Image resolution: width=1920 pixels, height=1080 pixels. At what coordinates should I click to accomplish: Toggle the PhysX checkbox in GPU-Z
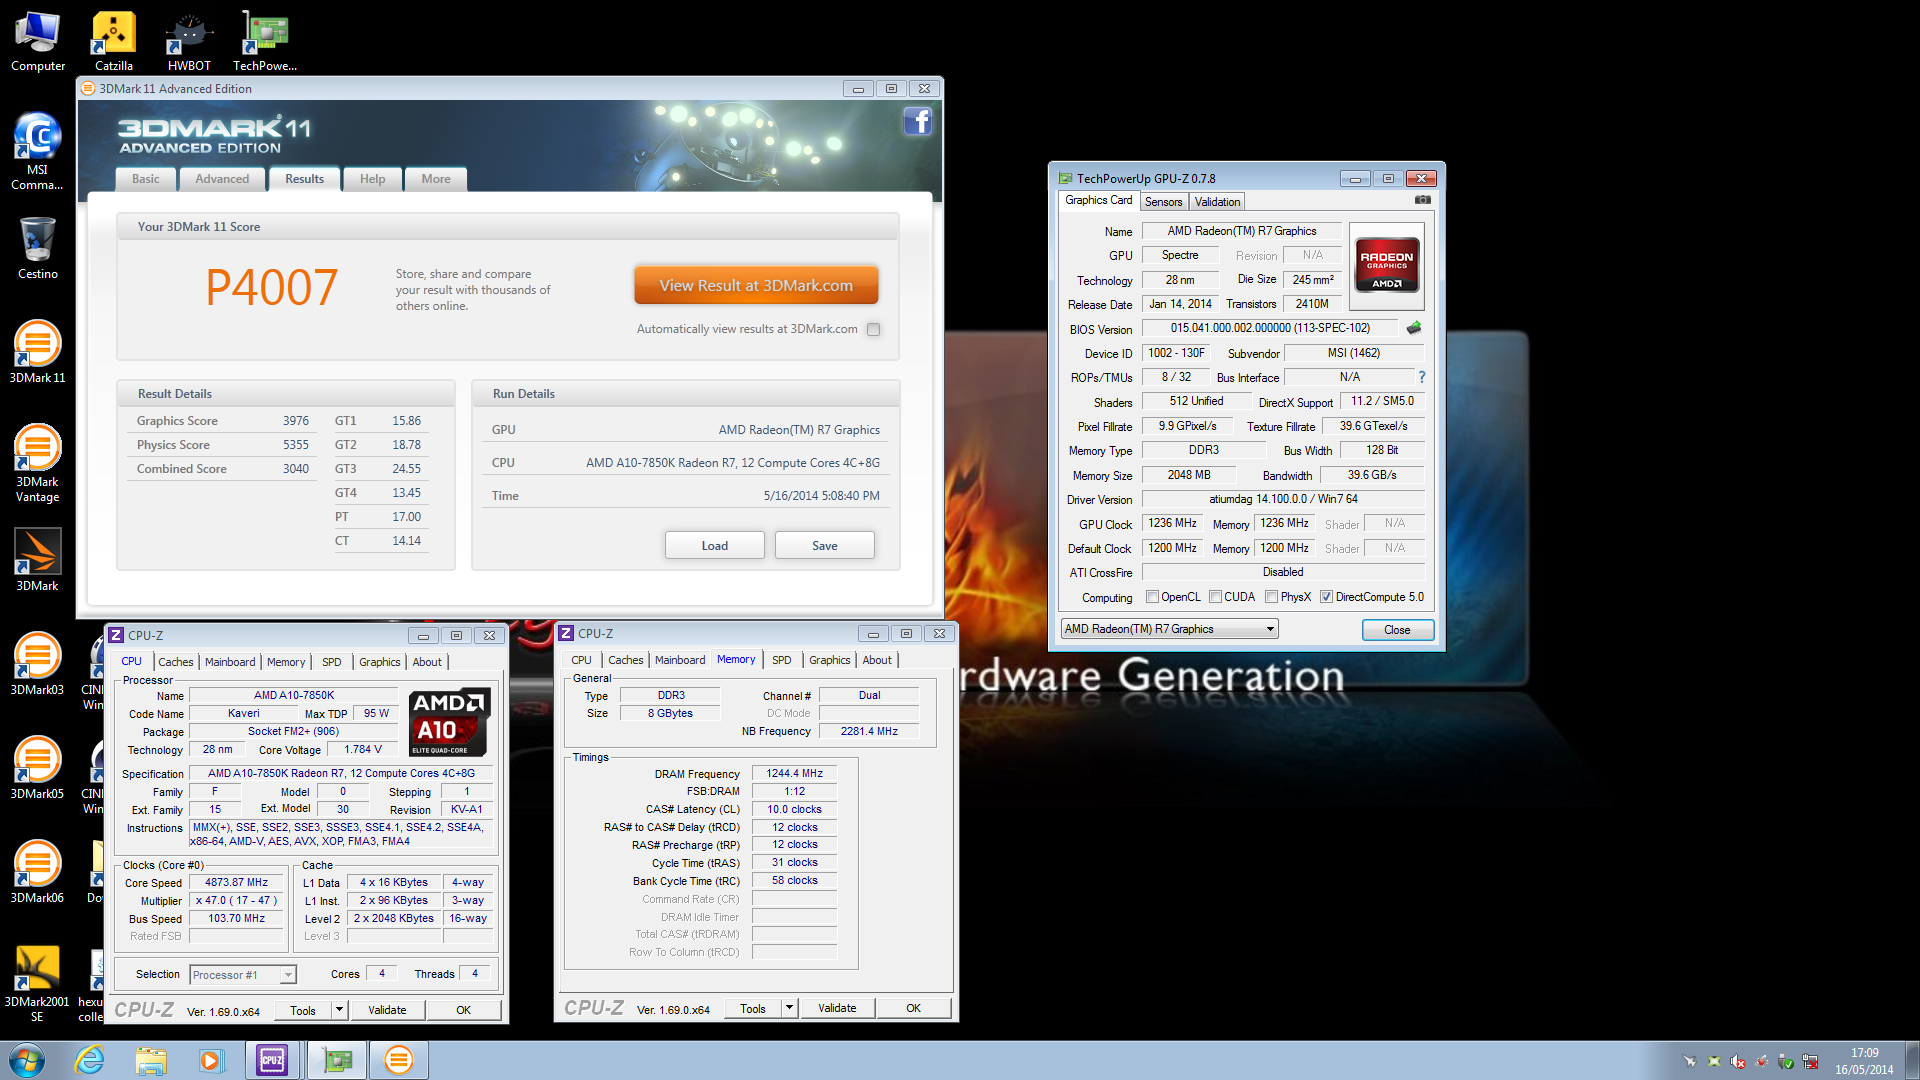[1271, 597]
